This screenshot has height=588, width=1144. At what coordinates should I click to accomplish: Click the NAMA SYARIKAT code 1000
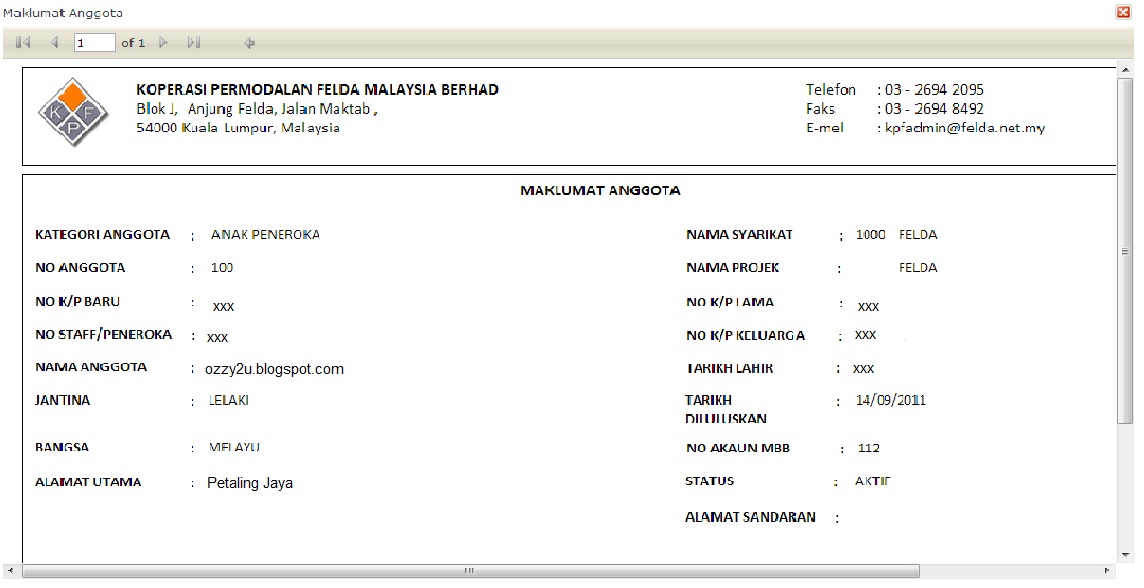click(870, 235)
